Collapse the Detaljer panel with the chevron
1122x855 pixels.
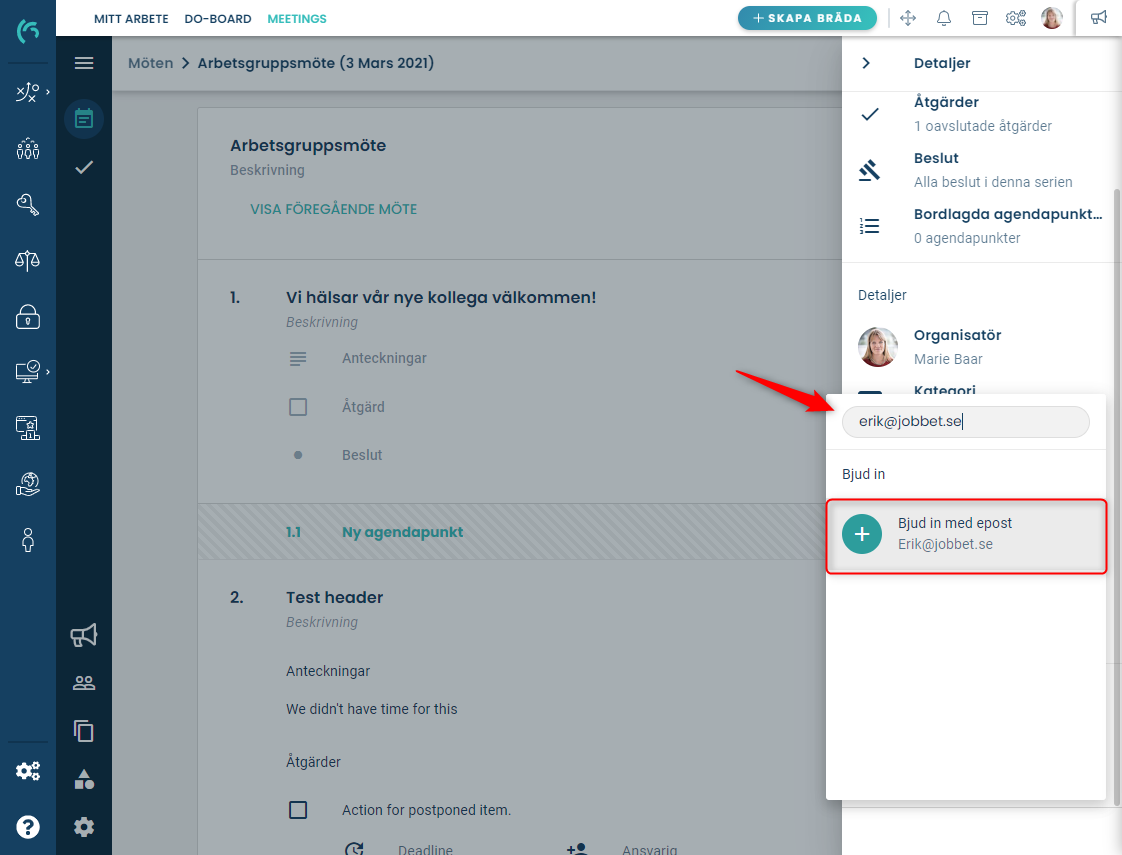coord(866,63)
